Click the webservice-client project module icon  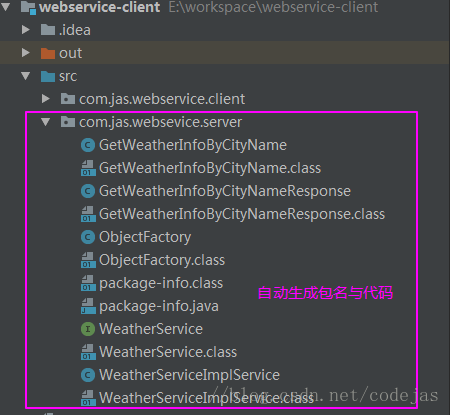click(x=28, y=7)
